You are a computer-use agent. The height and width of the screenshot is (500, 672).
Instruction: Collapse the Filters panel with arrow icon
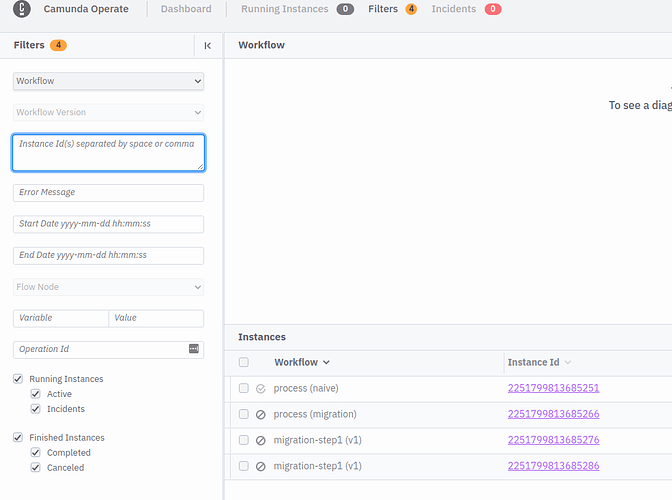pyautogui.click(x=208, y=45)
